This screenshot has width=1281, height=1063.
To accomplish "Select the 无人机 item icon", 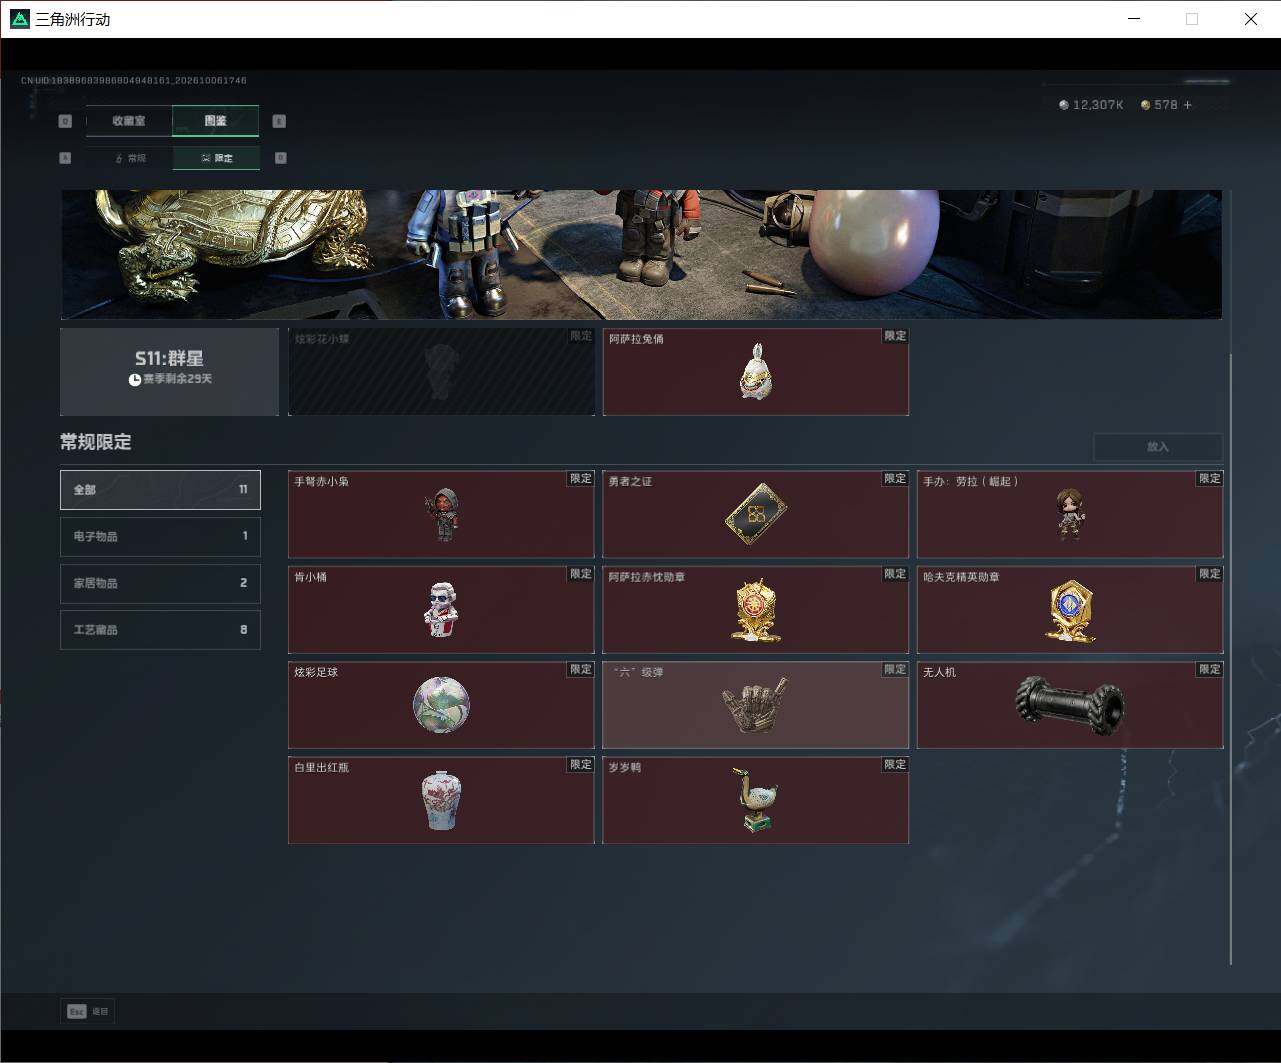I will (1070, 705).
